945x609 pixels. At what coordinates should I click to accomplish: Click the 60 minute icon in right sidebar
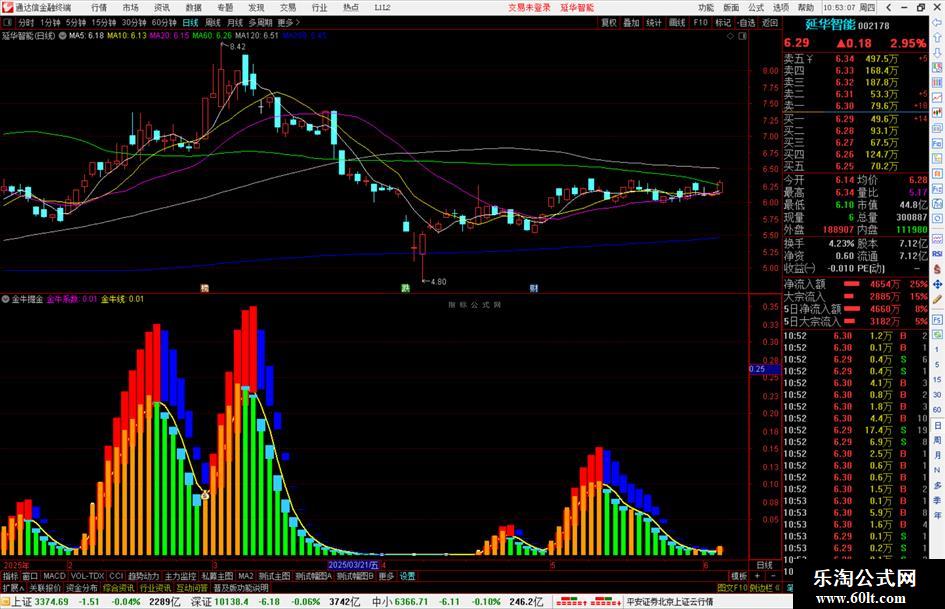[x=937, y=409]
